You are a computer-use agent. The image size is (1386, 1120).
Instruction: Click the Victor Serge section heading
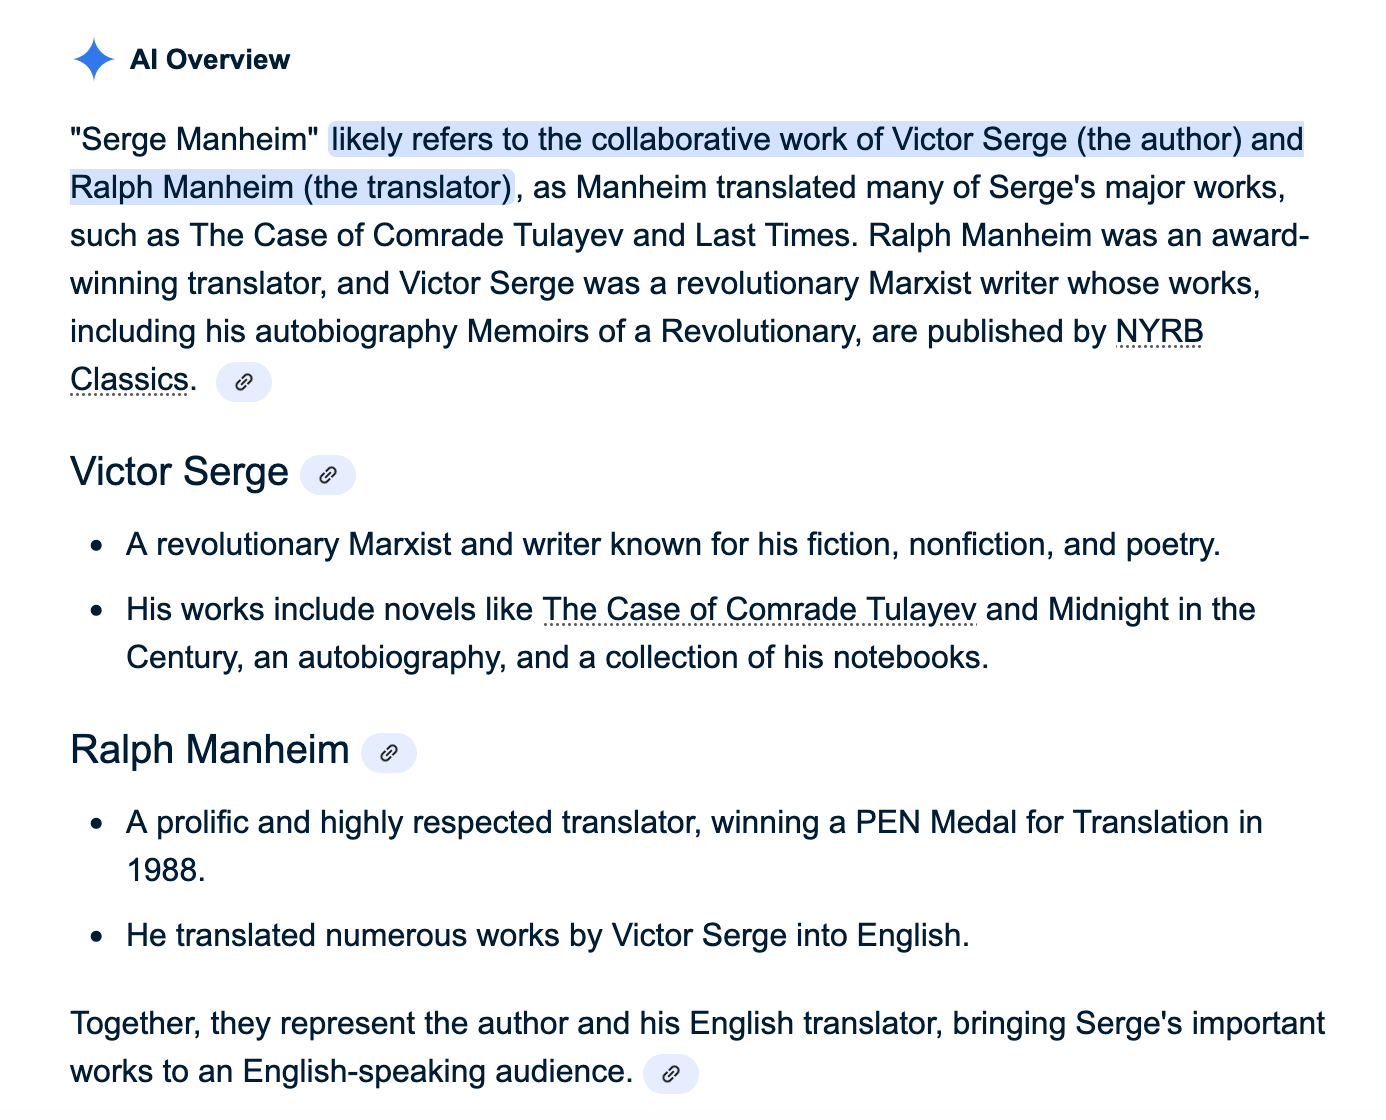179,473
